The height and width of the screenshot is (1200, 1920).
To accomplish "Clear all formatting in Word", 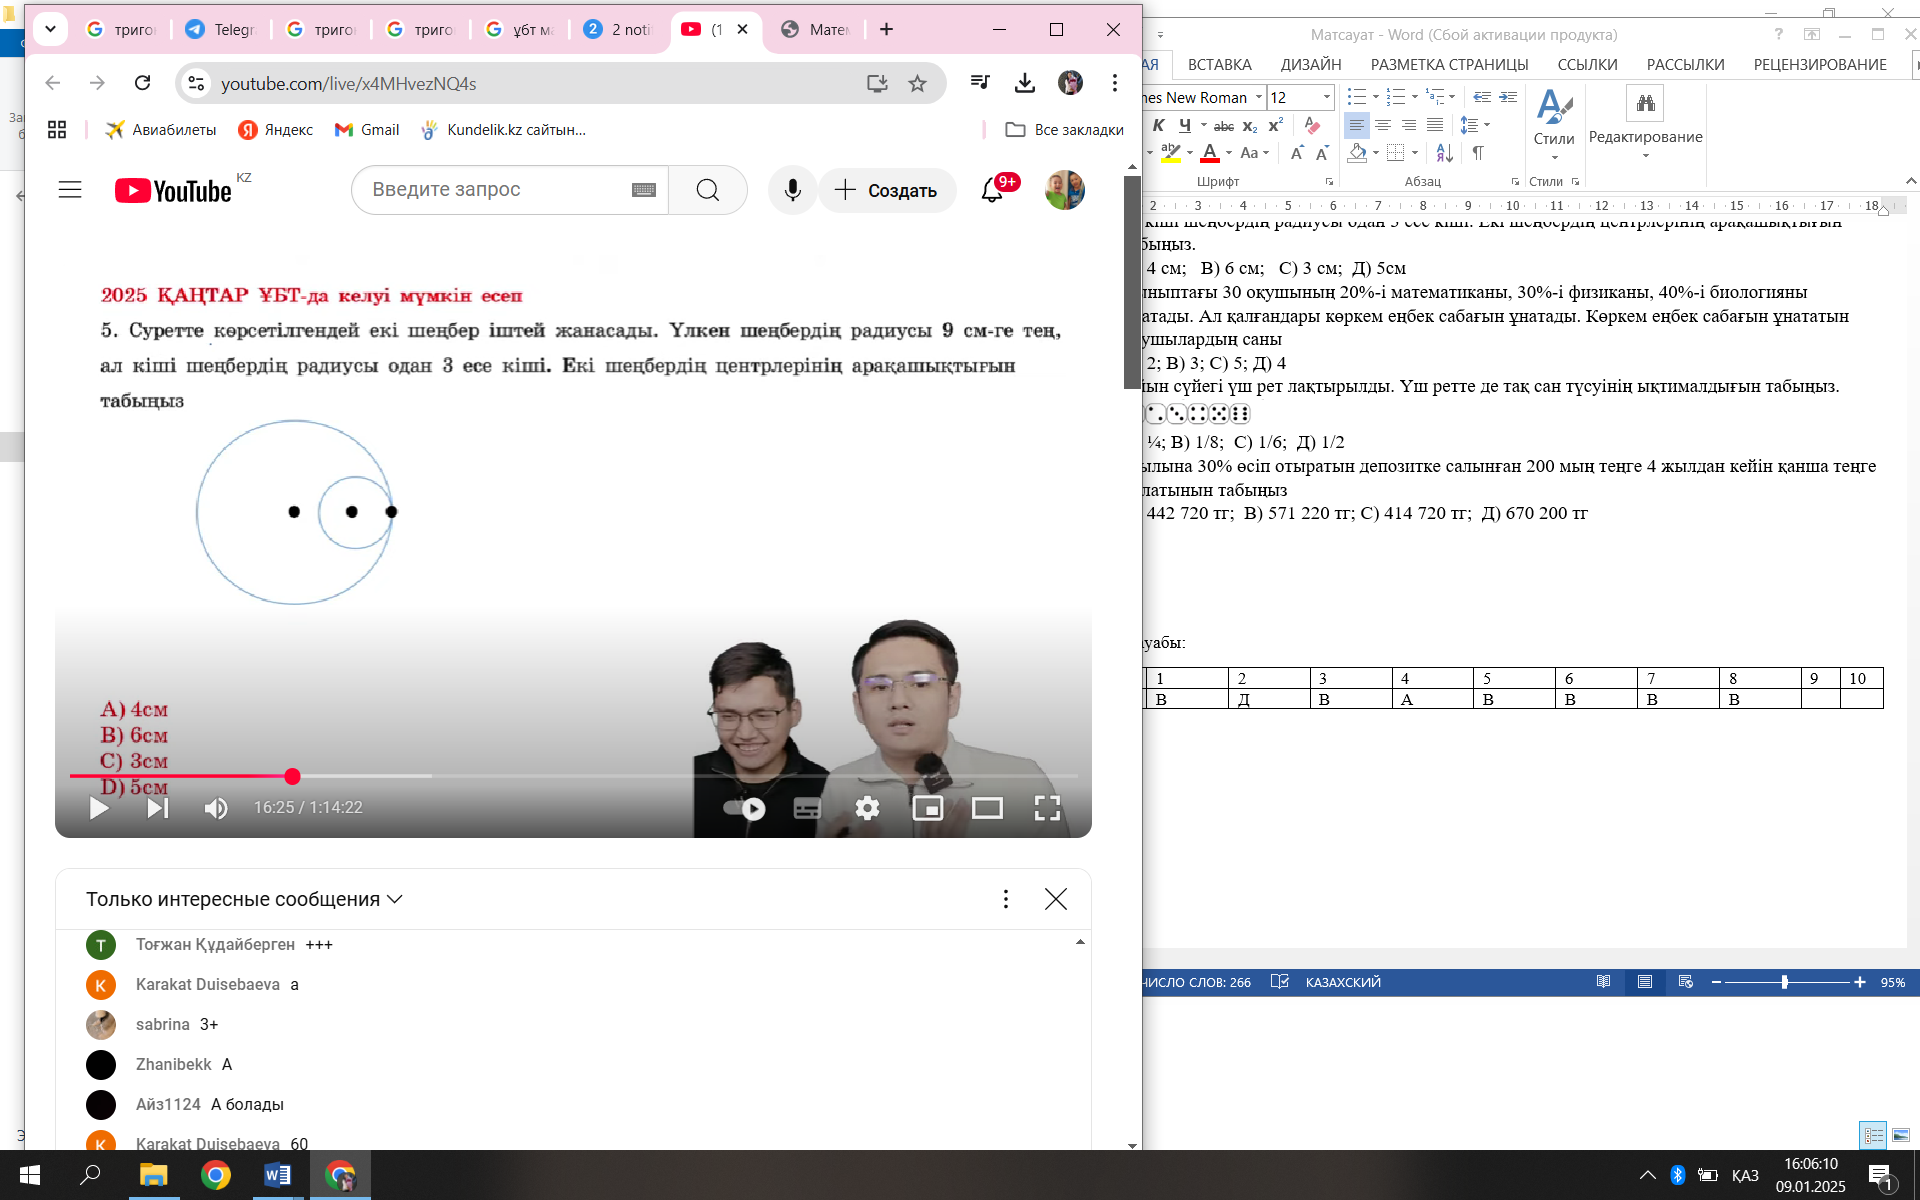I will [x=1313, y=125].
